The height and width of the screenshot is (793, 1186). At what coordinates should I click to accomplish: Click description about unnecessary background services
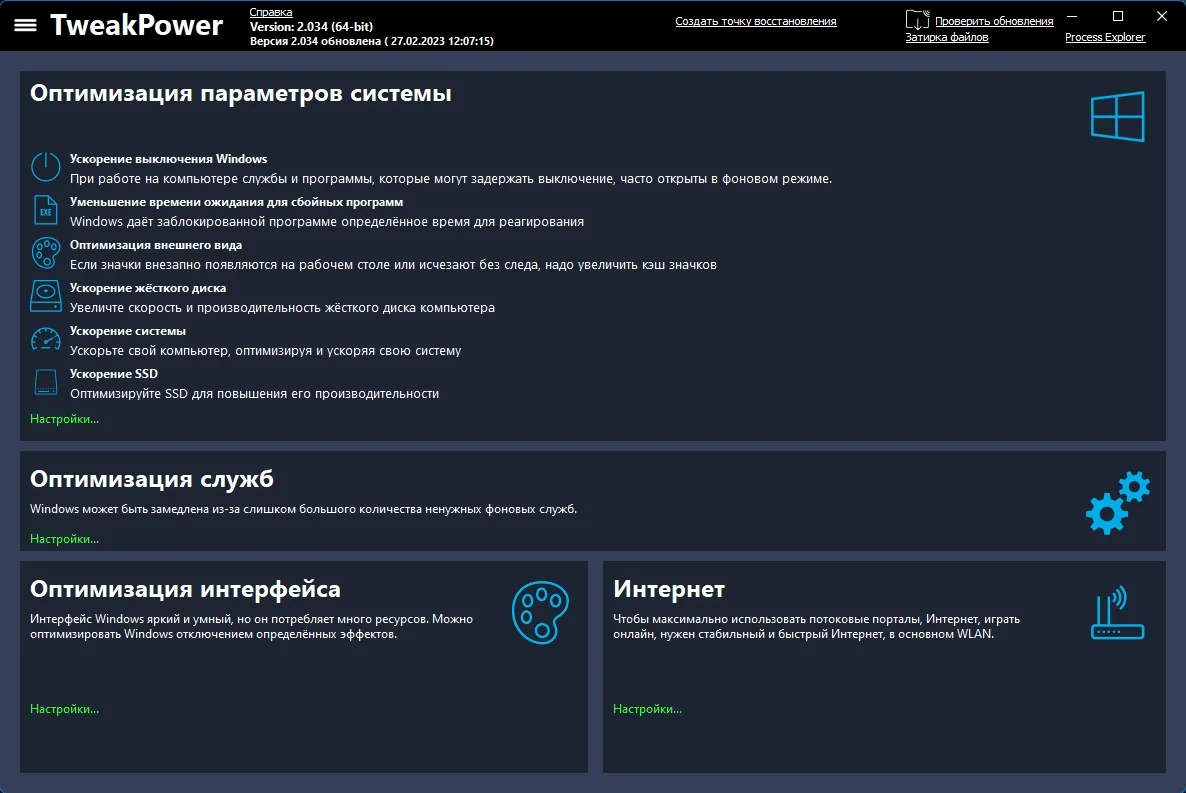[x=303, y=509]
